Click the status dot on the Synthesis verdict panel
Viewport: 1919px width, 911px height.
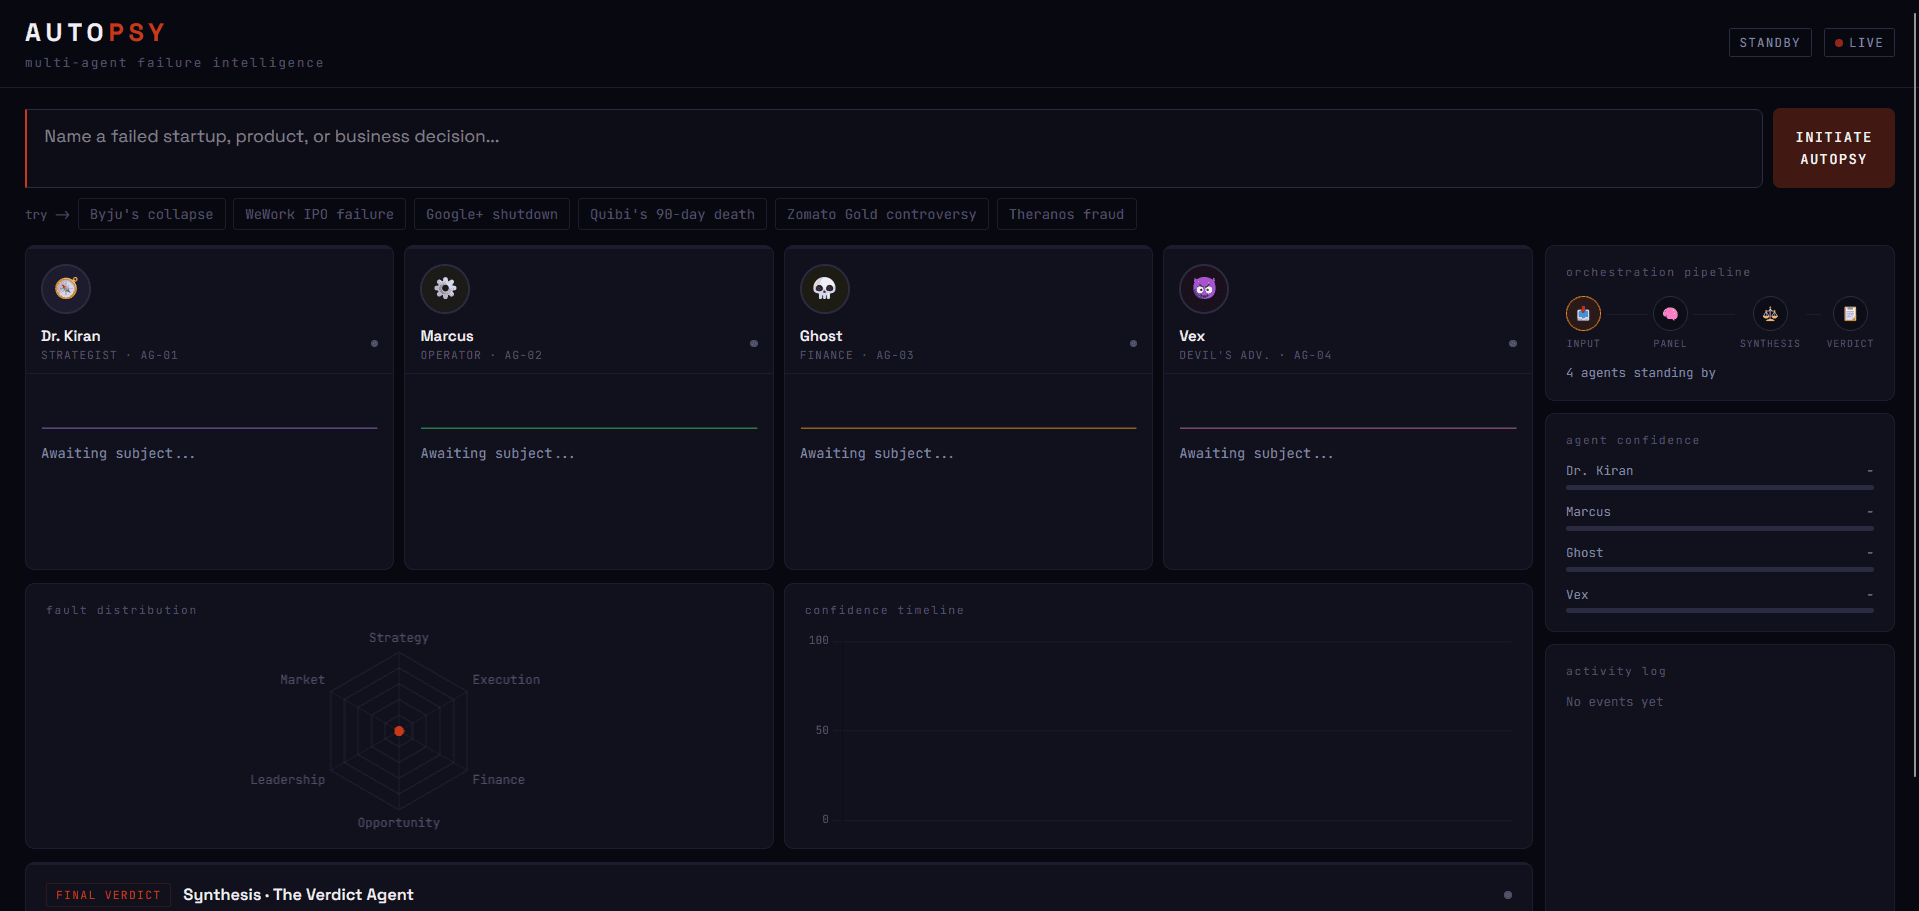[x=1508, y=895]
